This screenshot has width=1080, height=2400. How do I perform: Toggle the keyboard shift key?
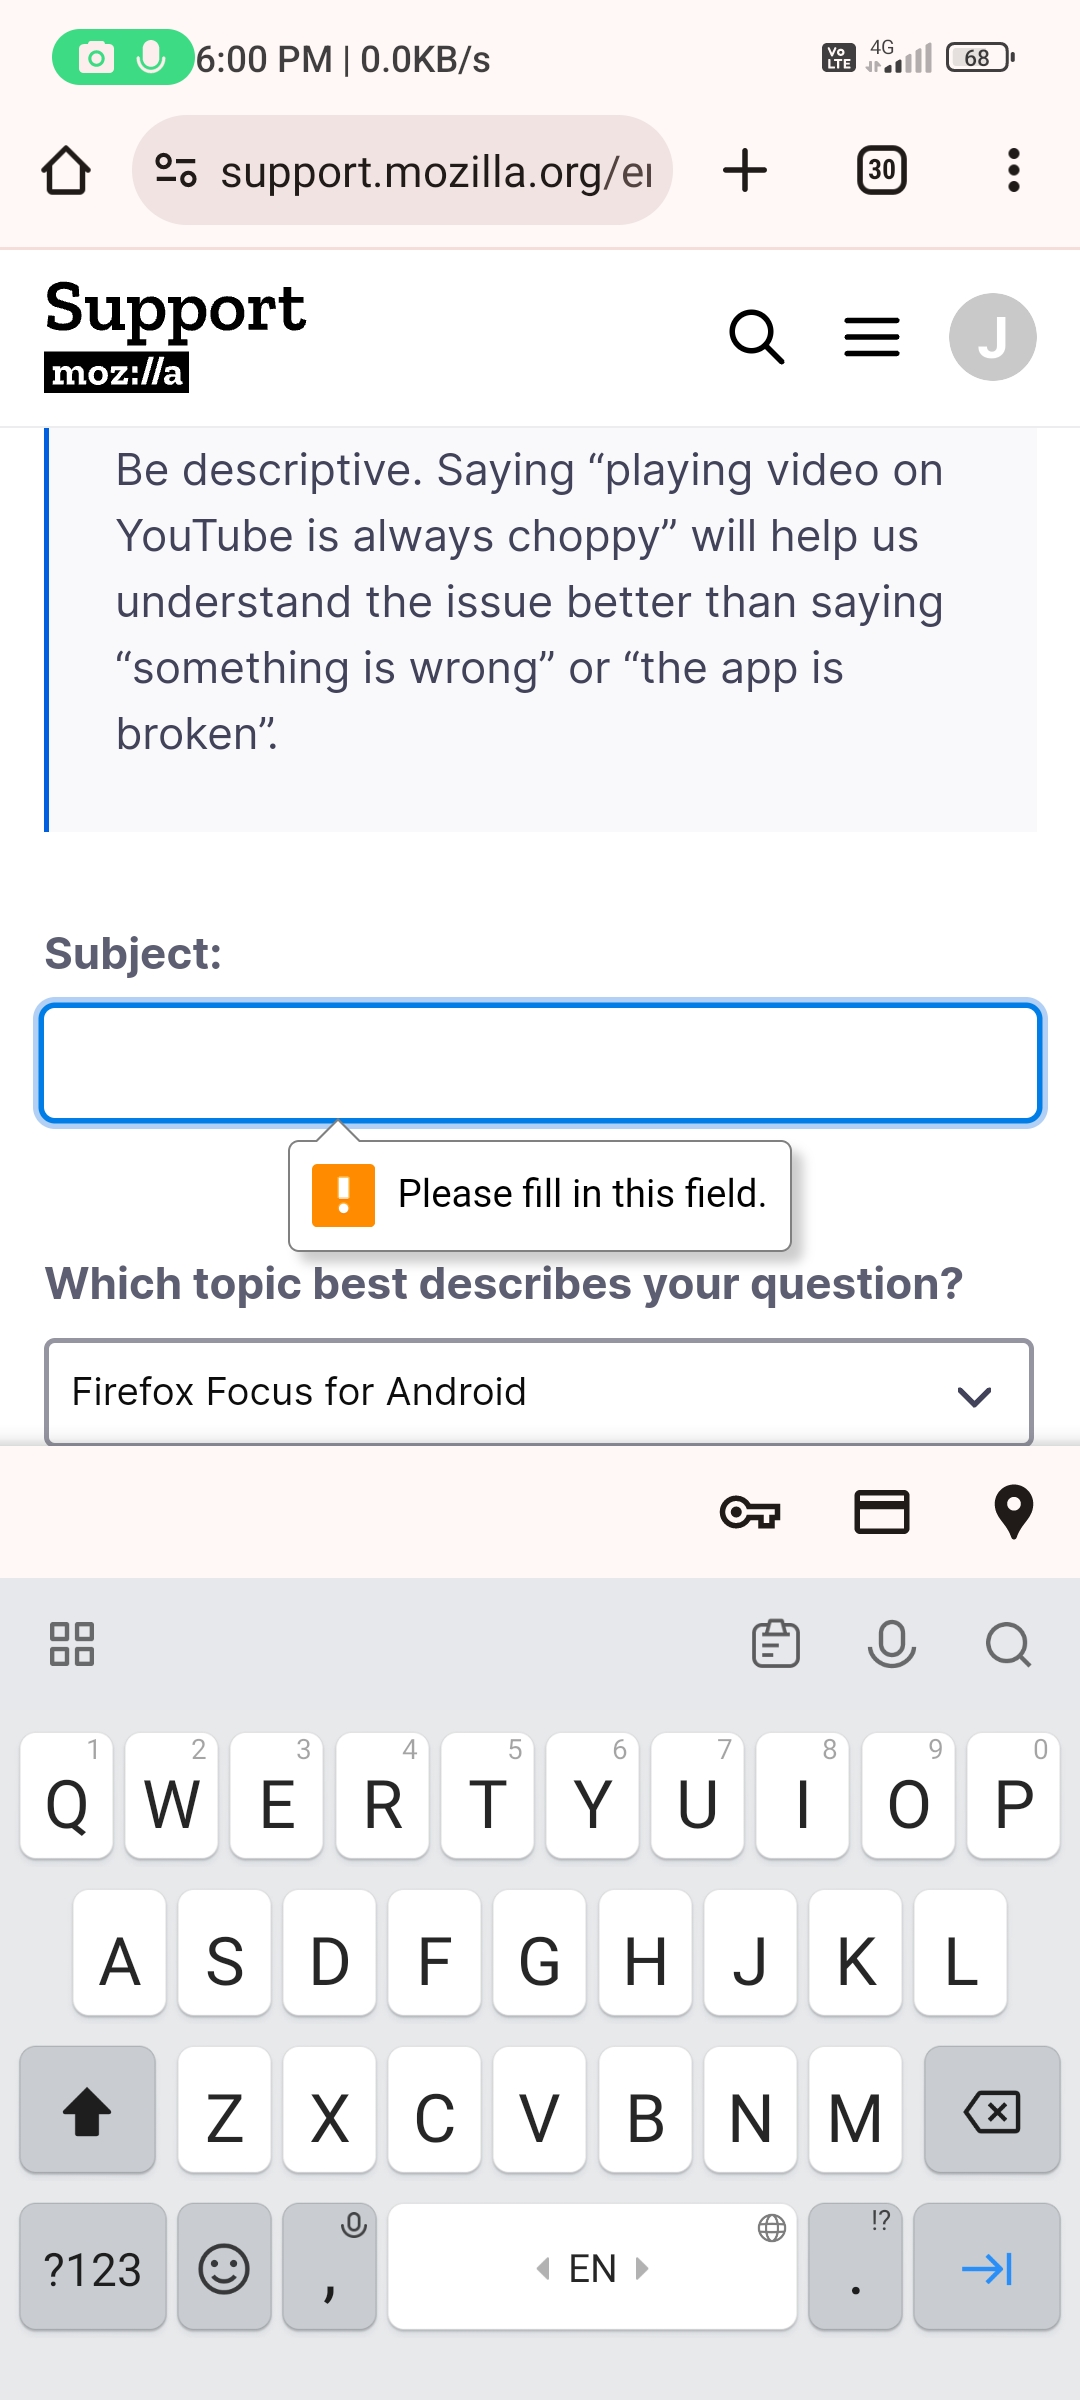pyautogui.click(x=88, y=2111)
